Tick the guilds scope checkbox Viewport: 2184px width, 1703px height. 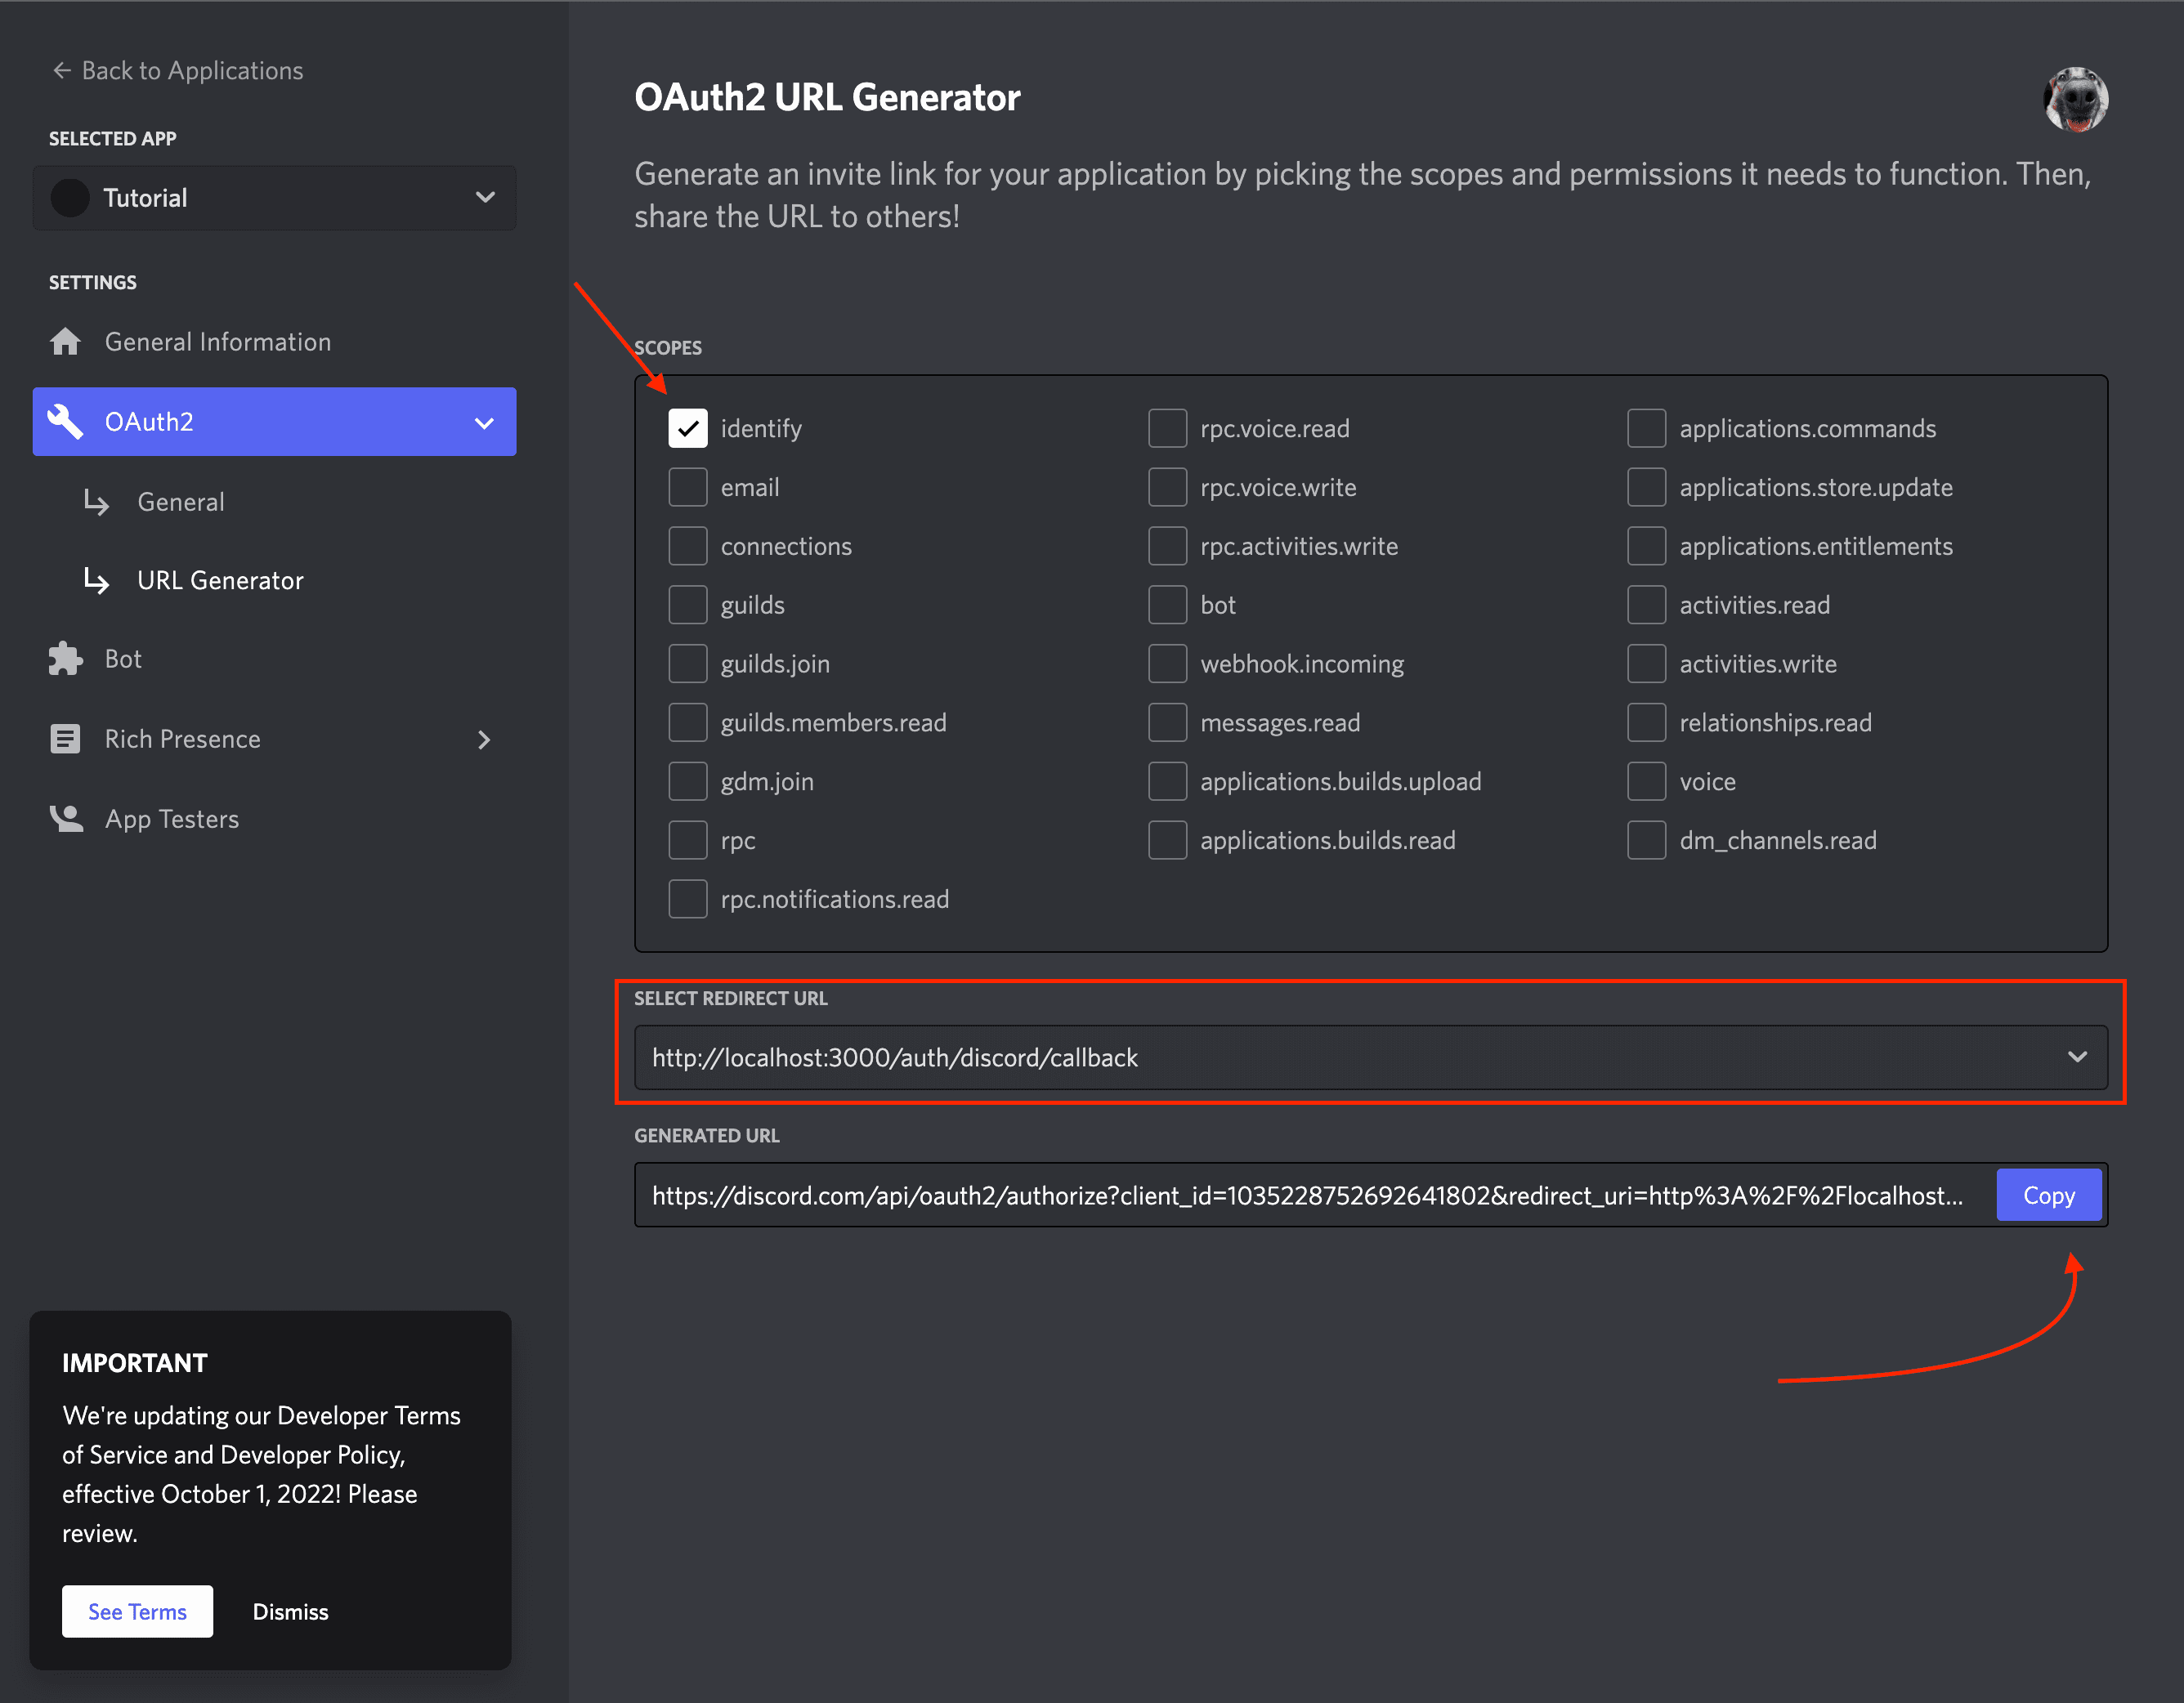688,605
